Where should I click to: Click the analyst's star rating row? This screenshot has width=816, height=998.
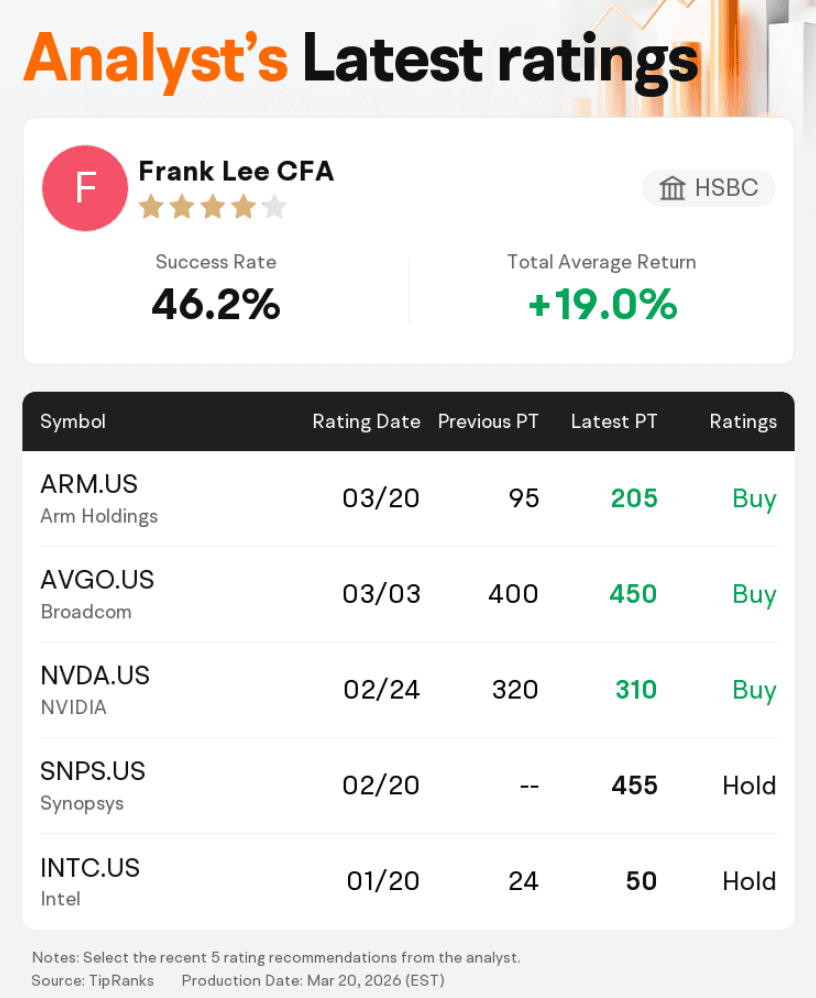(x=212, y=207)
